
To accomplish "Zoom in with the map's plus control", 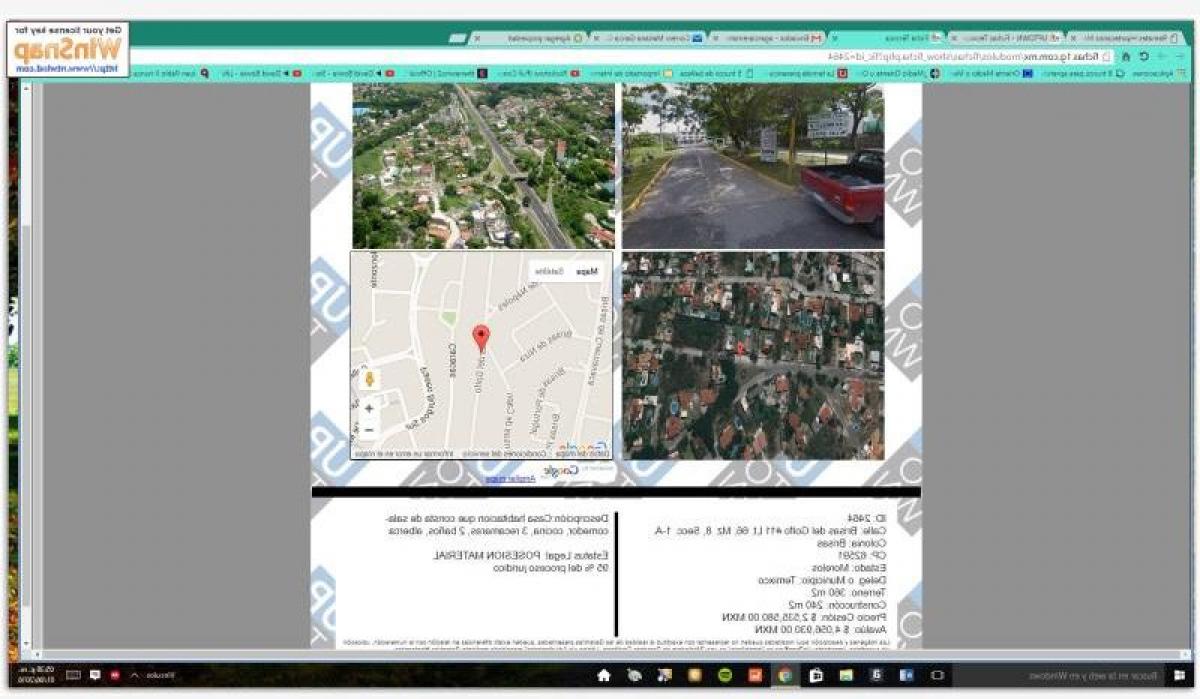I will tap(368, 407).
